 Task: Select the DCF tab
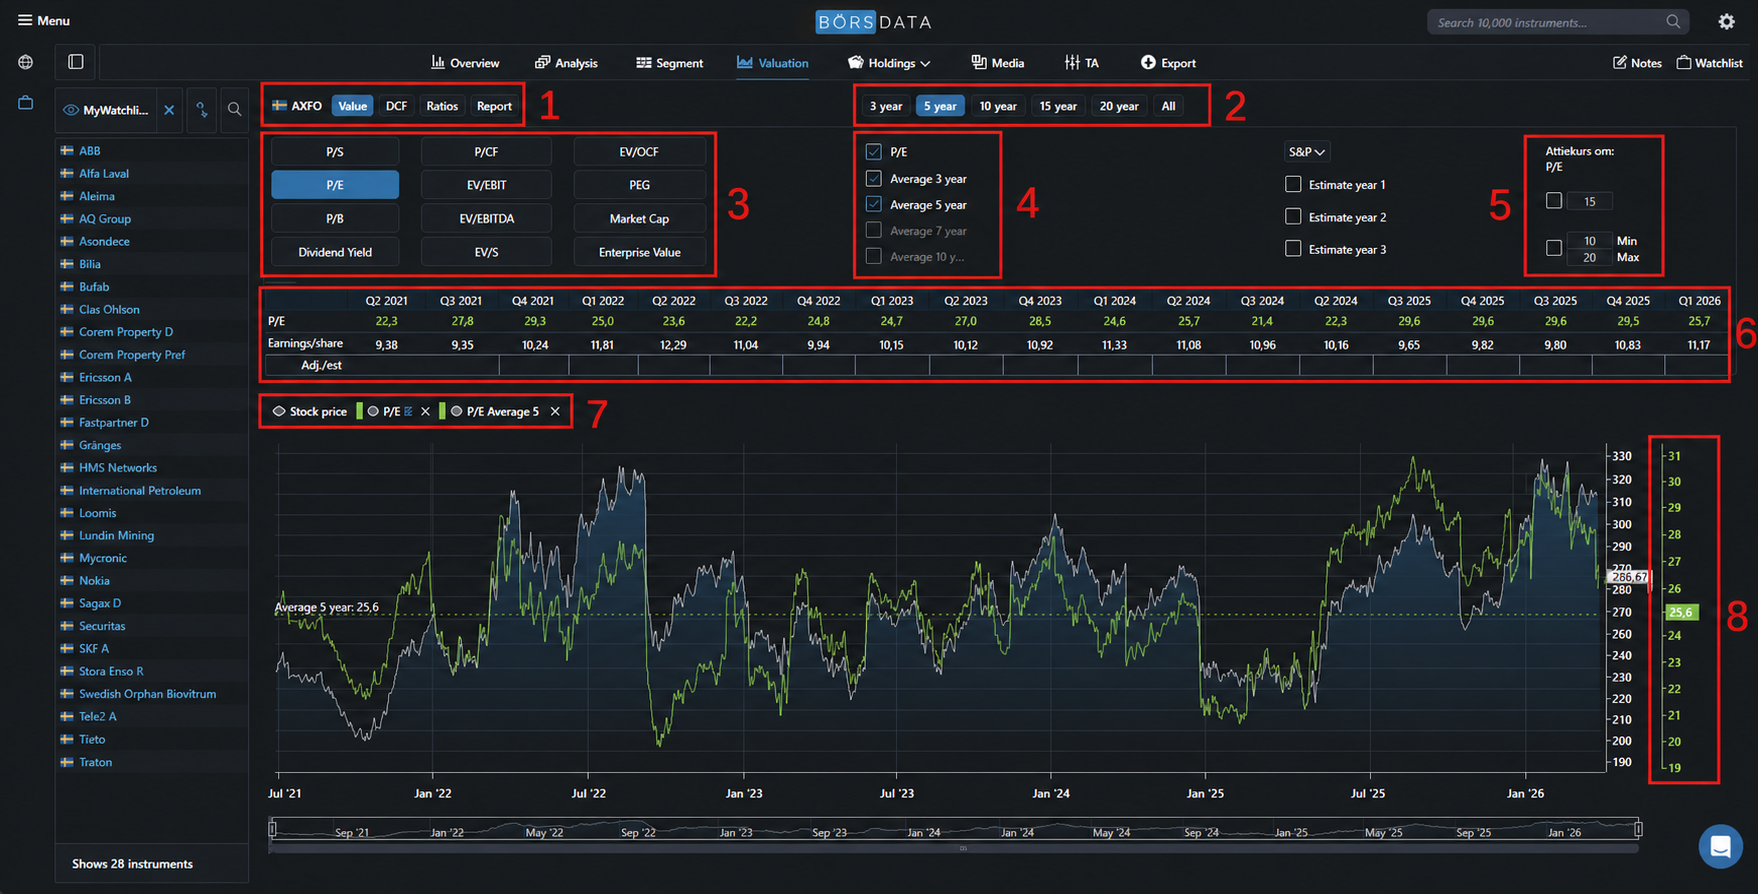tap(396, 106)
